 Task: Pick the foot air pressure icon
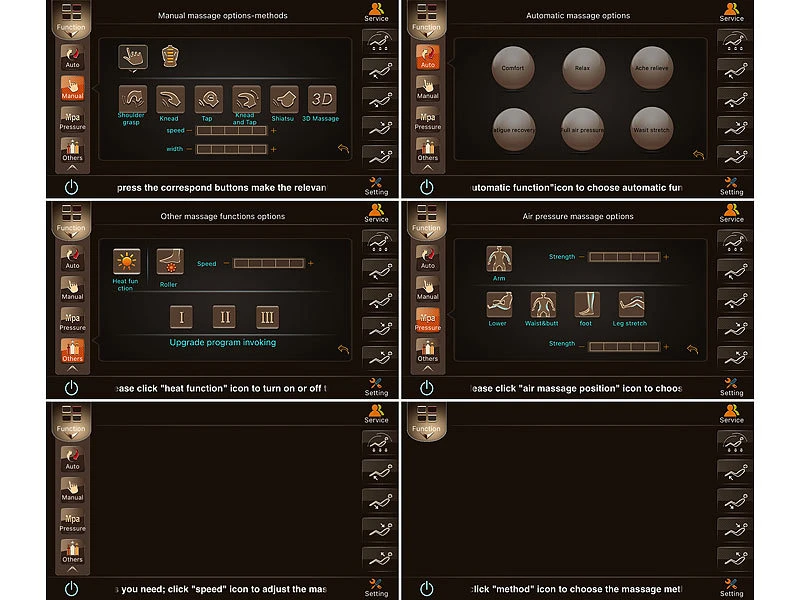587,305
